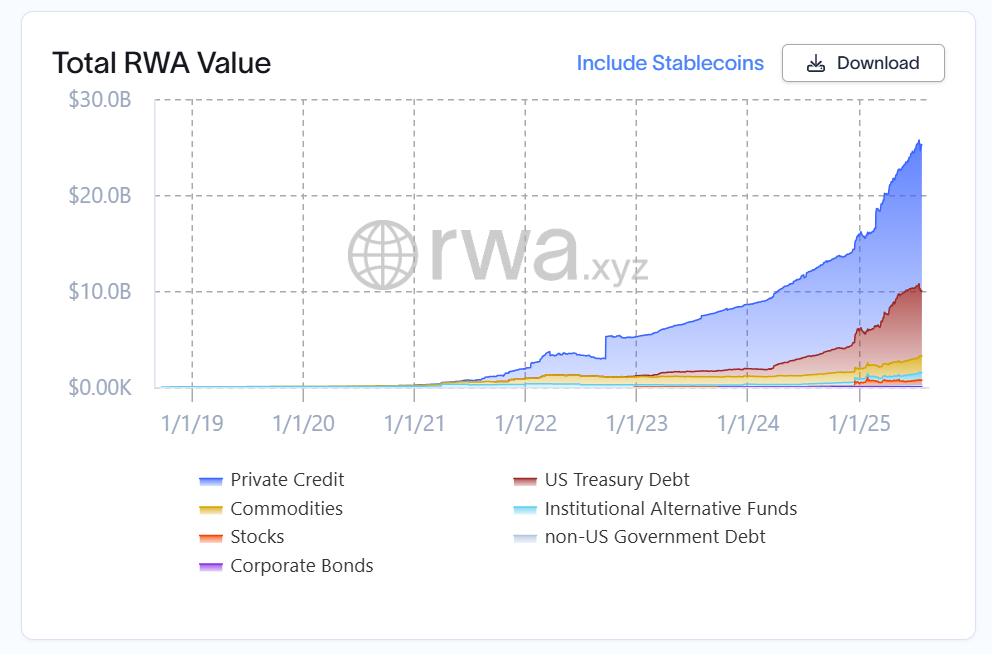Click the Total RWA Value title
Image resolution: width=992 pixels, height=654 pixels.
click(161, 63)
